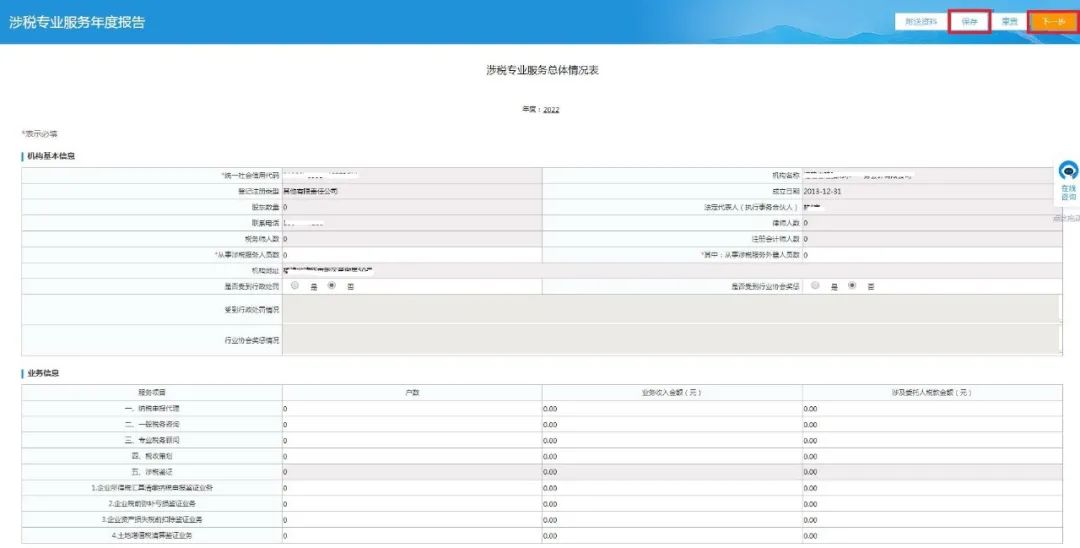Viewport: 1080px width, 548px height.
Task: Click 业务收入金额 cell for 税收策划 row
Action: coord(672,456)
